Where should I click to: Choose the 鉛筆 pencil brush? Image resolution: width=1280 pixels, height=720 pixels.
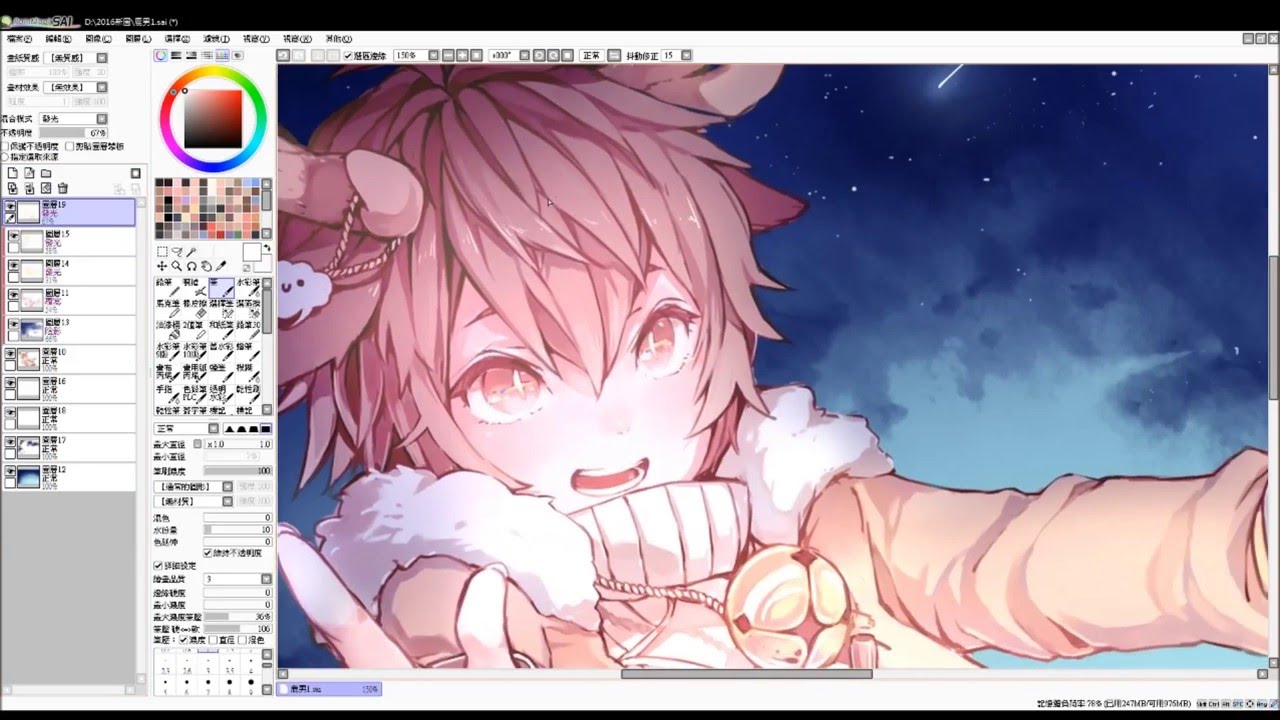click(167, 287)
